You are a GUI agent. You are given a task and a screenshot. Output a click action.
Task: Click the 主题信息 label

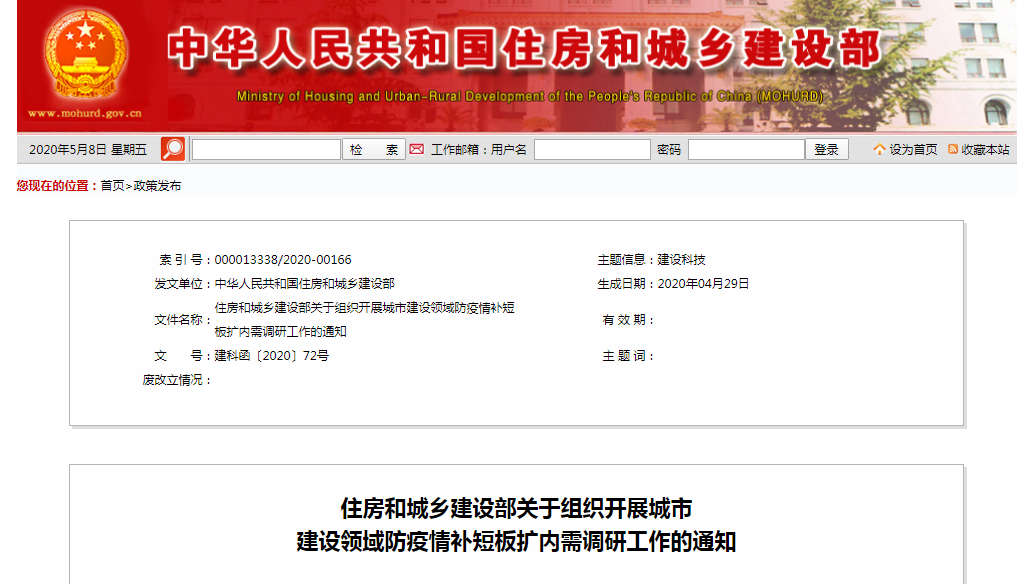point(626,259)
